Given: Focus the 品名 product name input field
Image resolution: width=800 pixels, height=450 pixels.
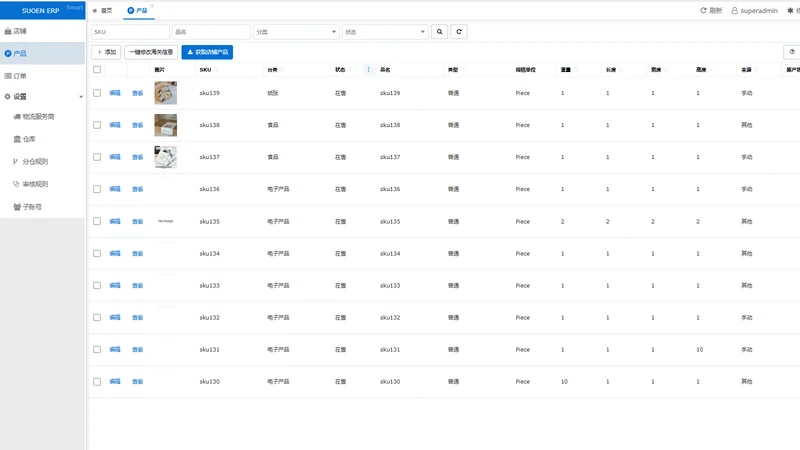Looking at the screenshot, I should point(211,32).
